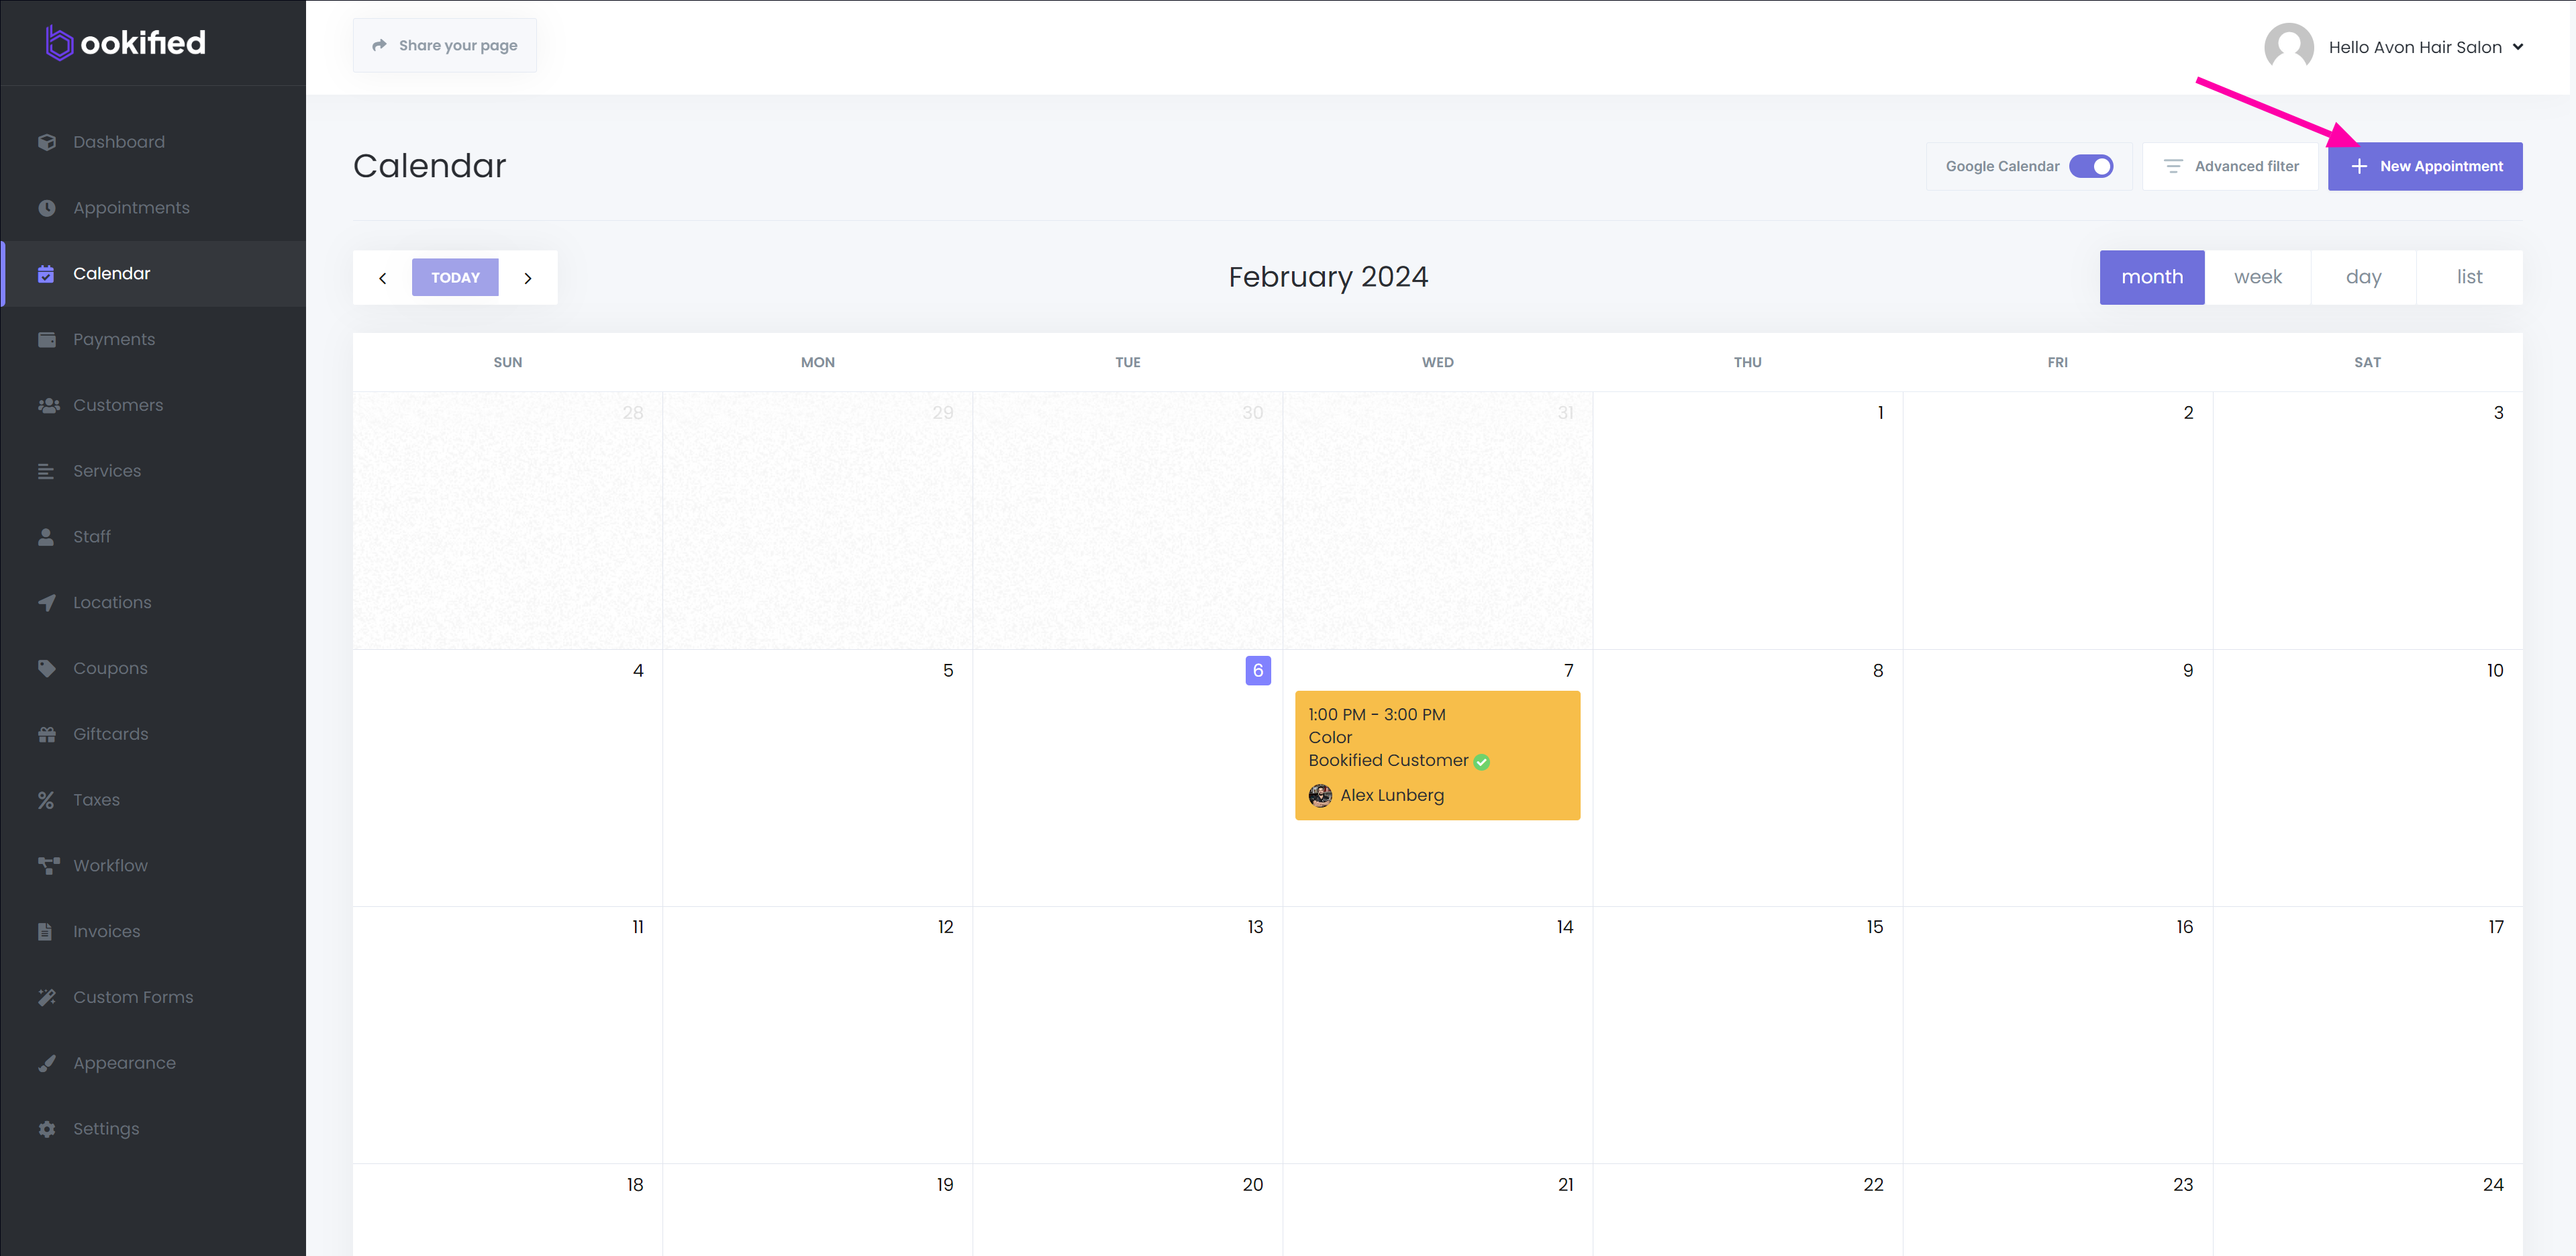This screenshot has height=1256, width=2576.
Task: Open Appointments in the sidebar
Action: coord(153,208)
